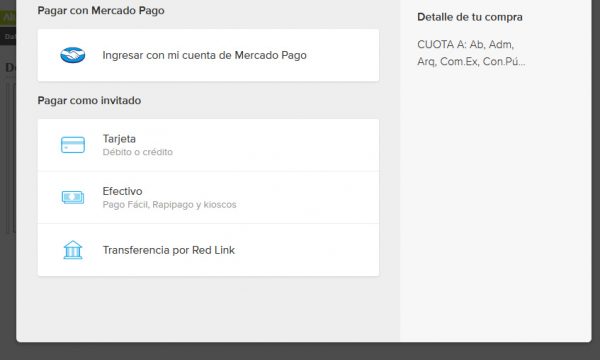The image size is (600, 360).
Task: Click the empty purchase detail side panel
Action: [x=496, y=207]
